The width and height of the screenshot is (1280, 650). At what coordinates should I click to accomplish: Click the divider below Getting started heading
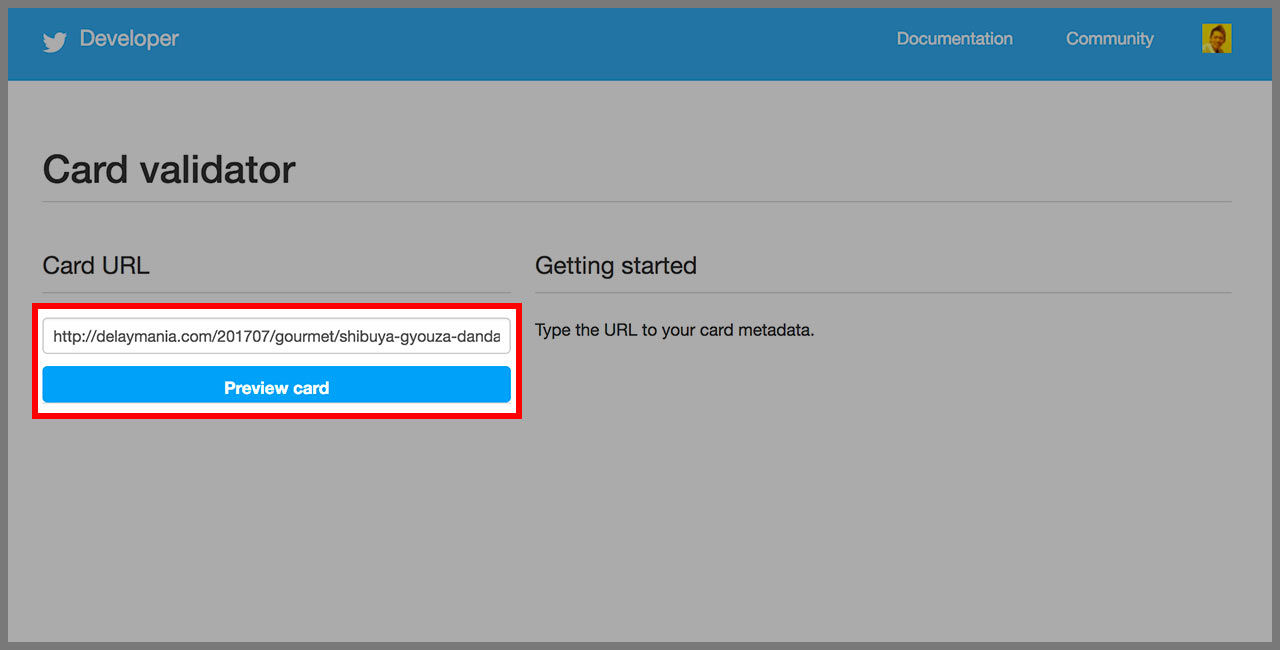(x=882, y=293)
